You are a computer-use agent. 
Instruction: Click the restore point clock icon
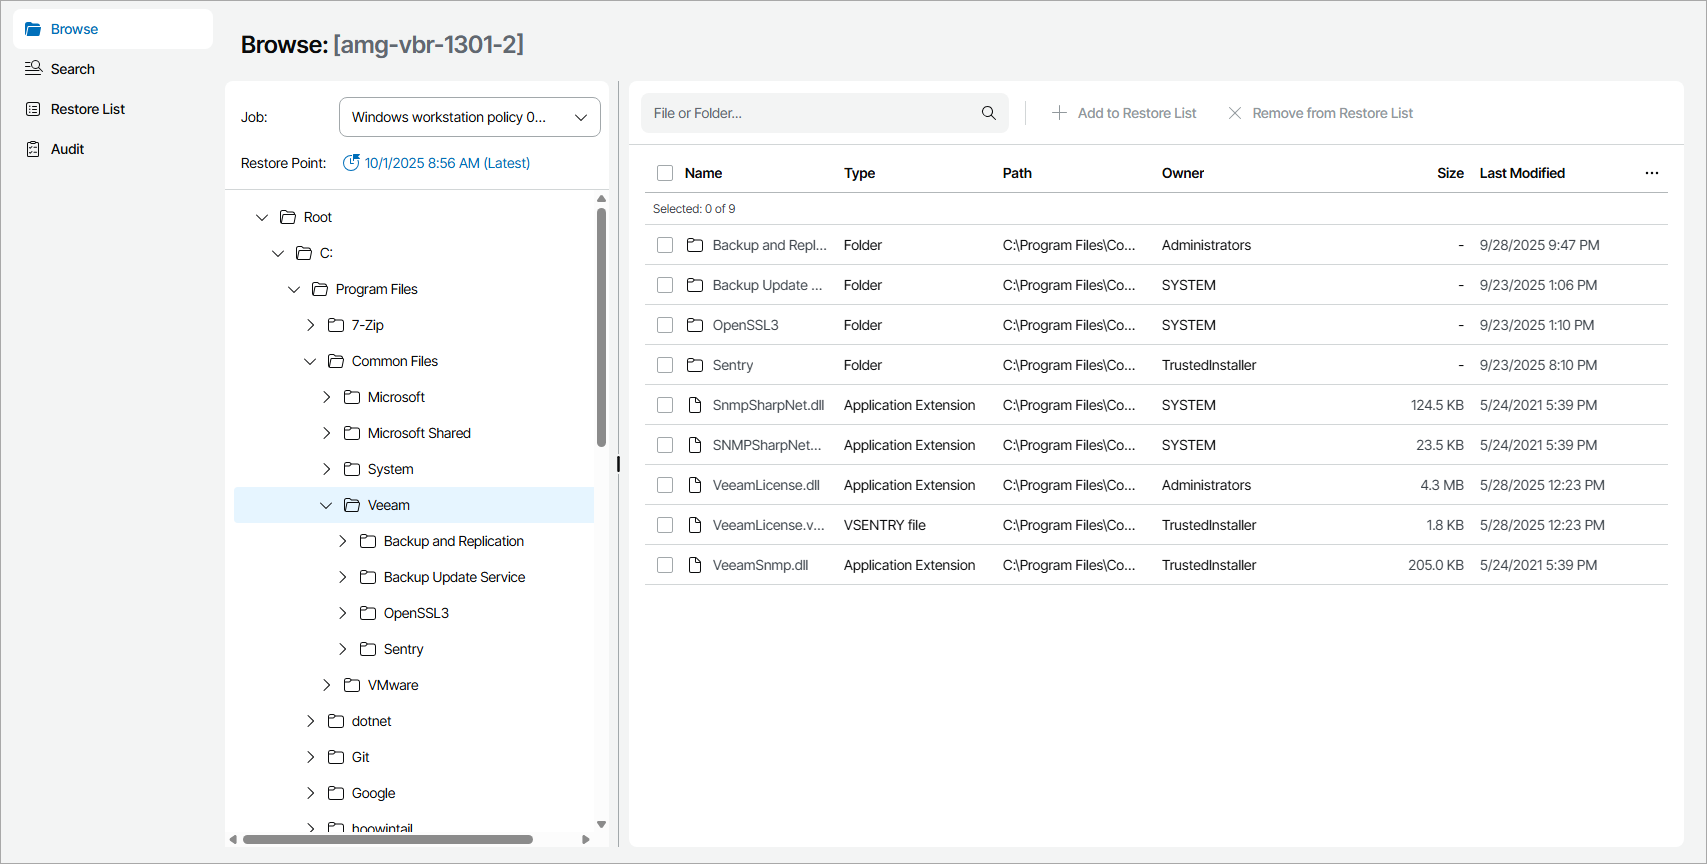(351, 163)
